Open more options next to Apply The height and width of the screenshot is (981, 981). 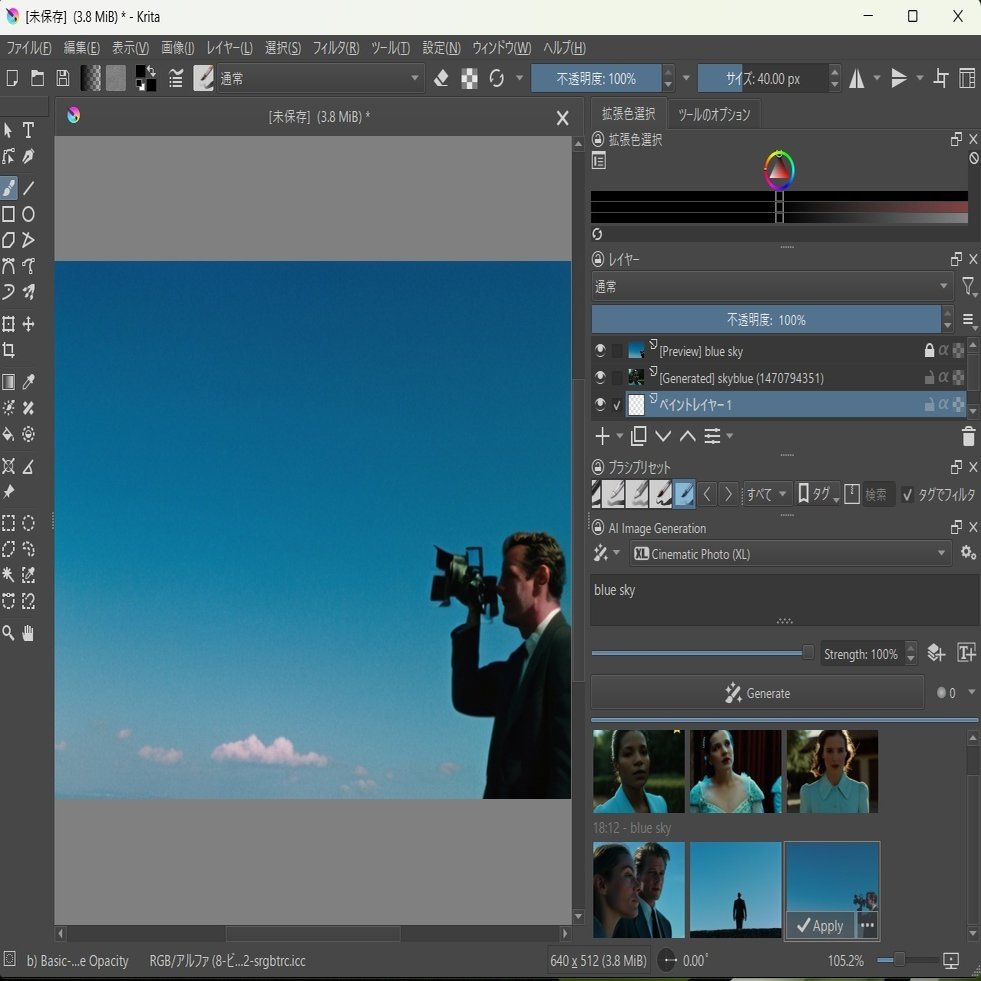click(867, 925)
